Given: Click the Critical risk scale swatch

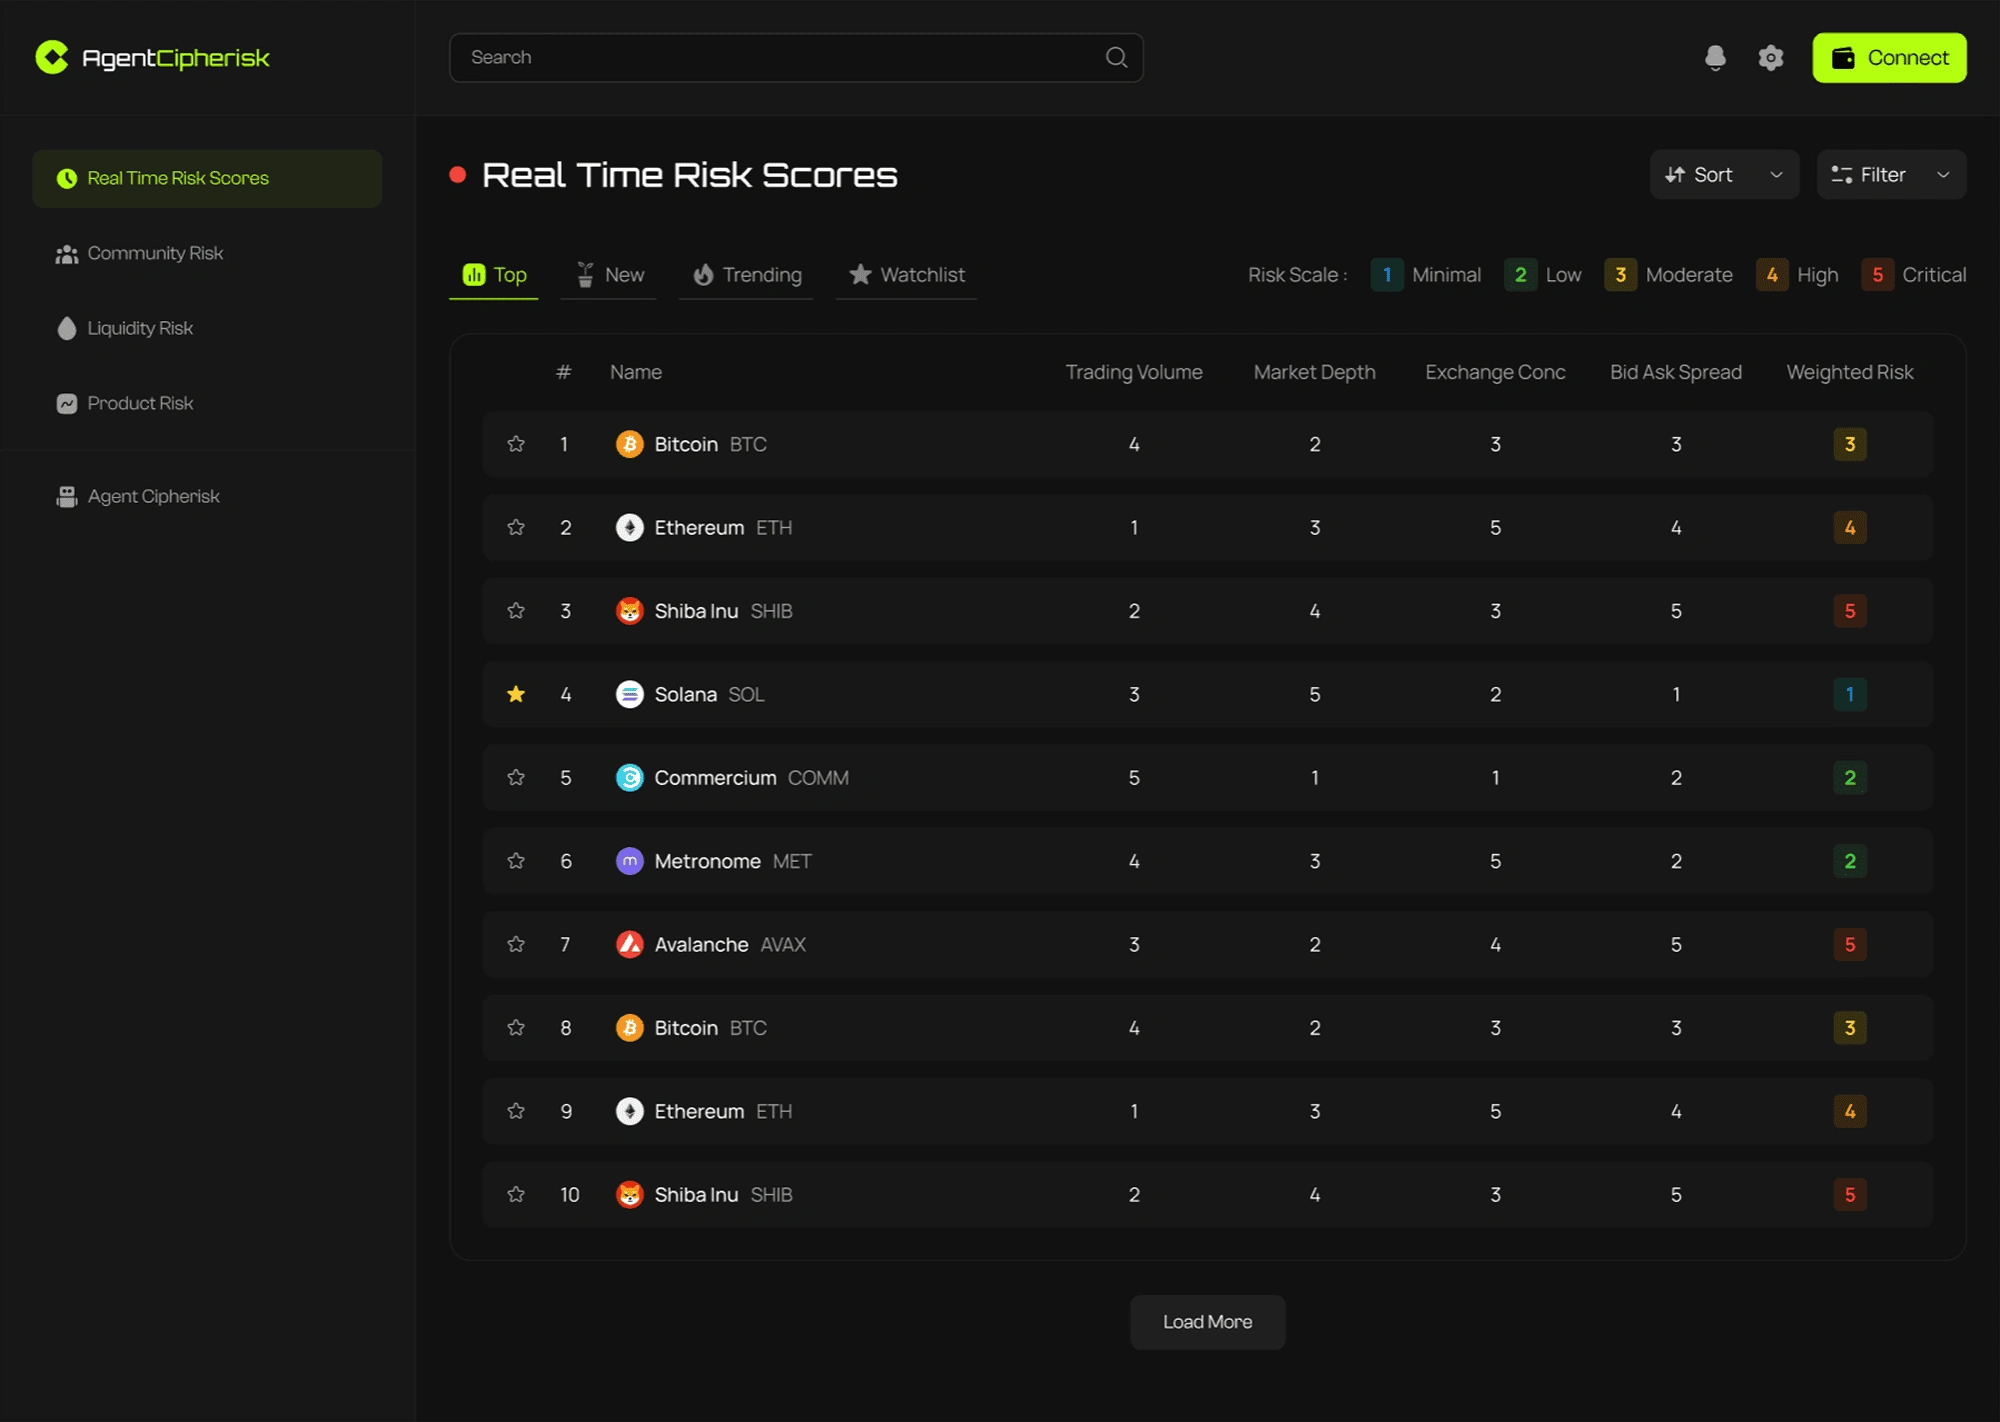Looking at the screenshot, I should pyautogui.click(x=1877, y=275).
